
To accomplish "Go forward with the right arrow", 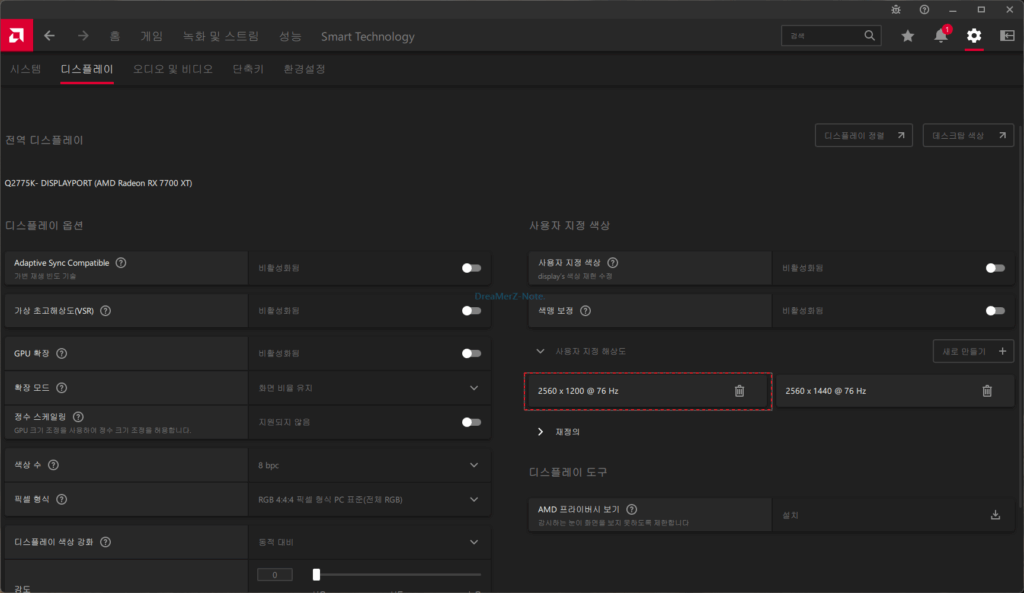I will [x=83, y=36].
